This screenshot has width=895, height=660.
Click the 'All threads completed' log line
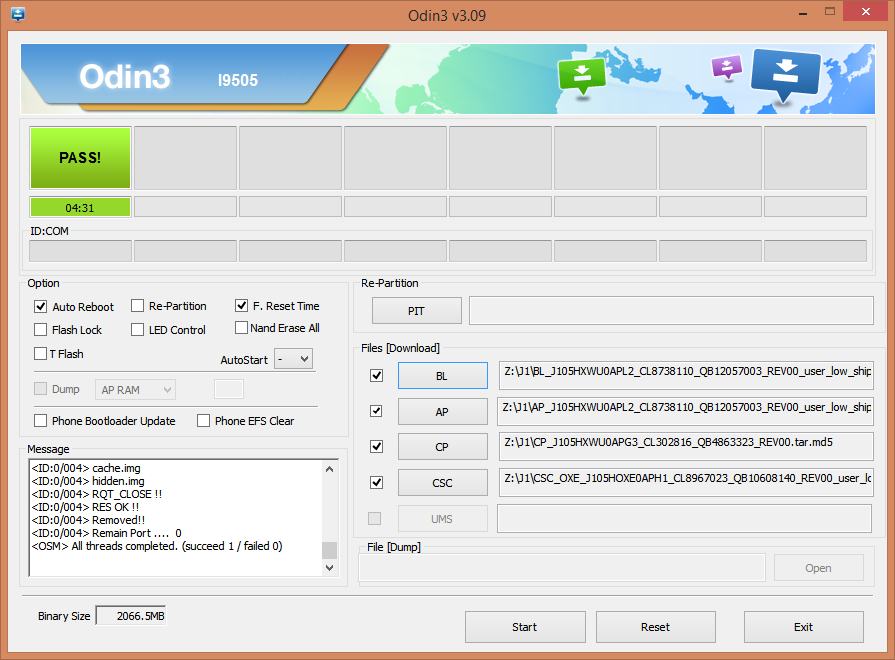point(157,546)
